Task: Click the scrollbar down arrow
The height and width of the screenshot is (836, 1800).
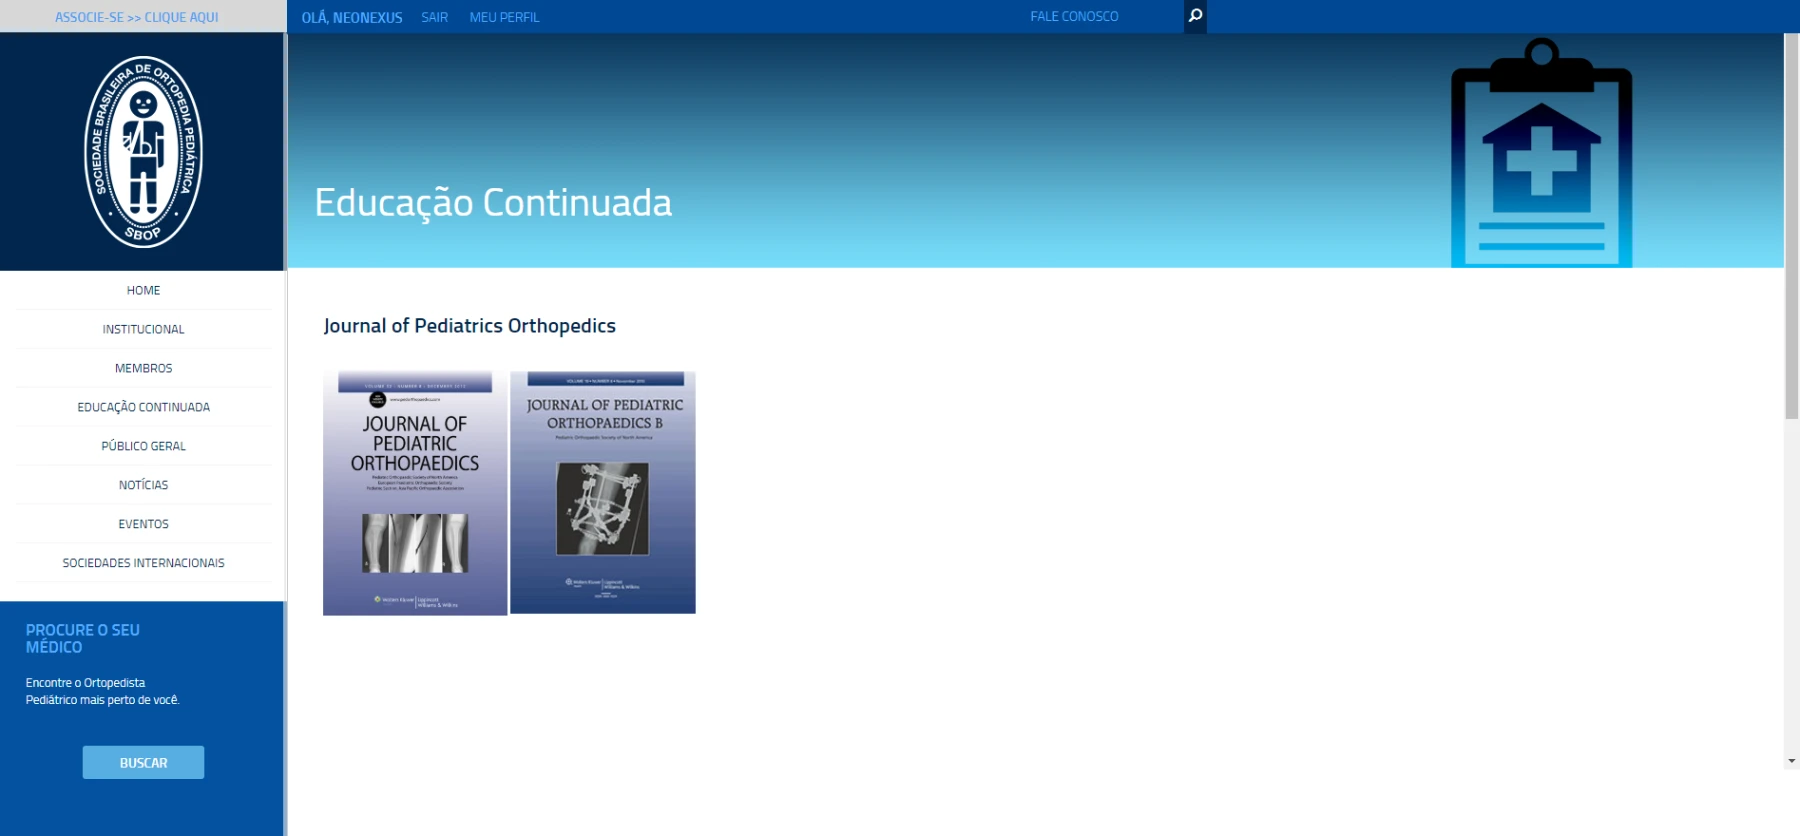Action: (1792, 761)
